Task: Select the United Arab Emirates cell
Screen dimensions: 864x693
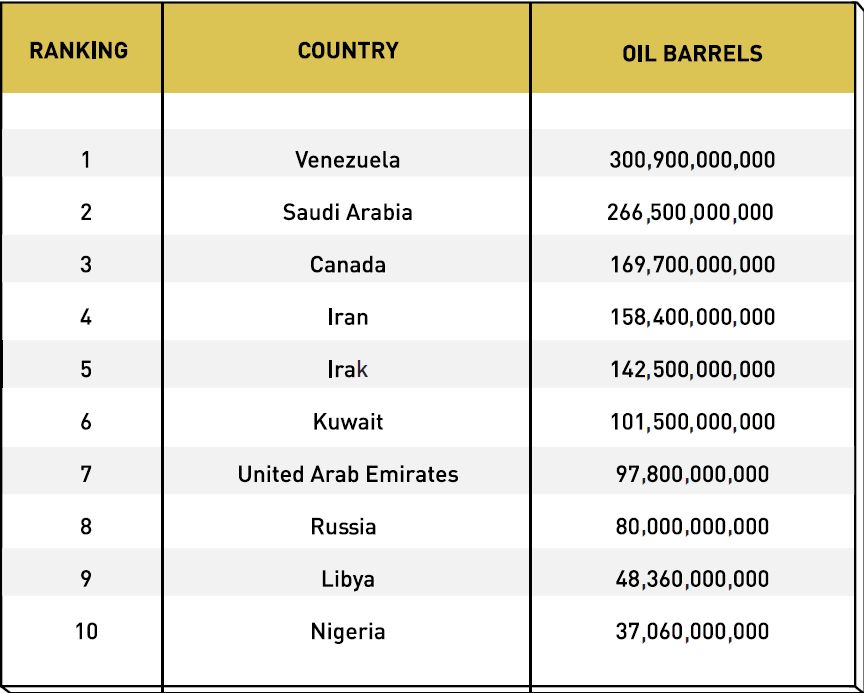Action: 348,474
